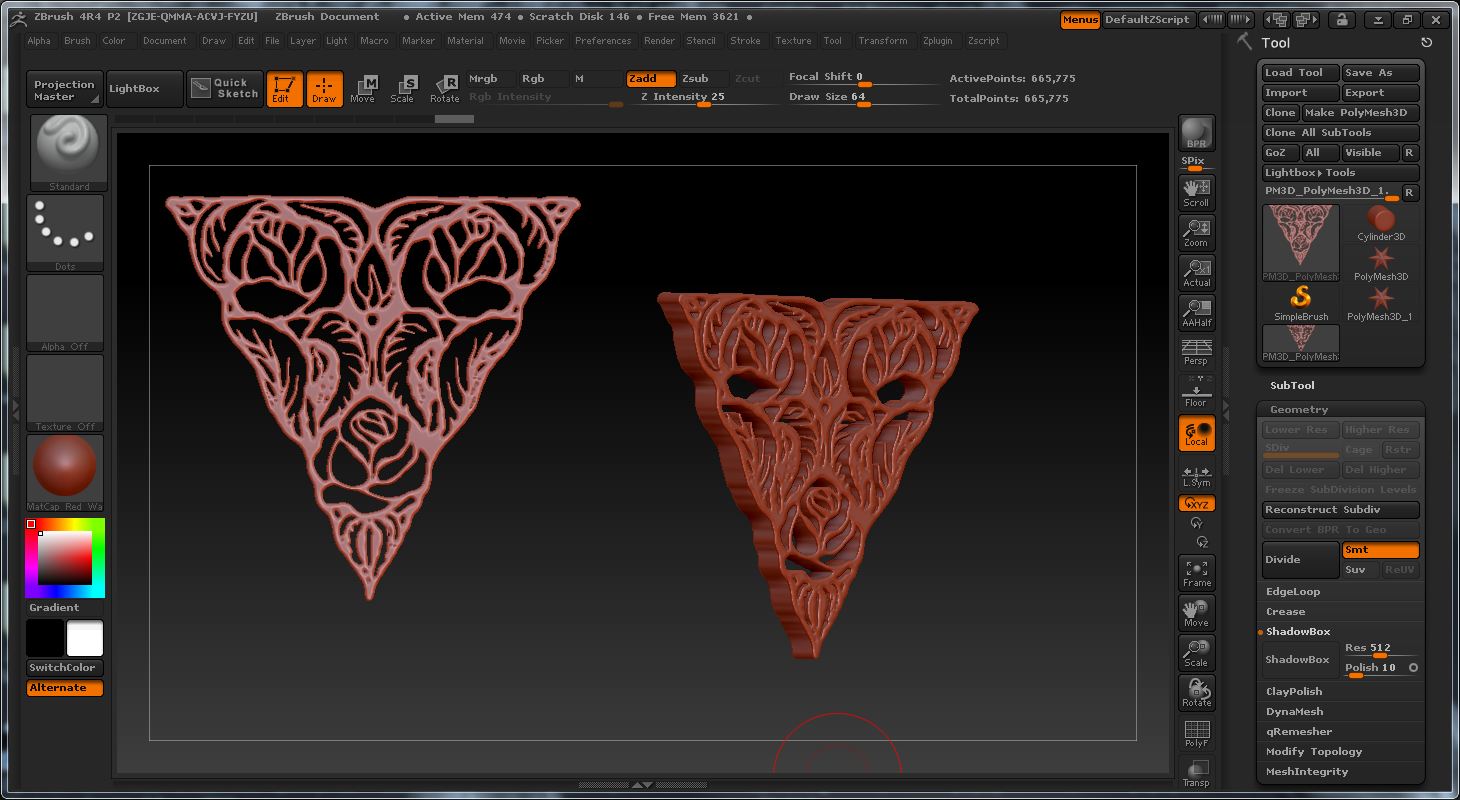Open the Render menu
The width and height of the screenshot is (1460, 800).
pos(659,41)
